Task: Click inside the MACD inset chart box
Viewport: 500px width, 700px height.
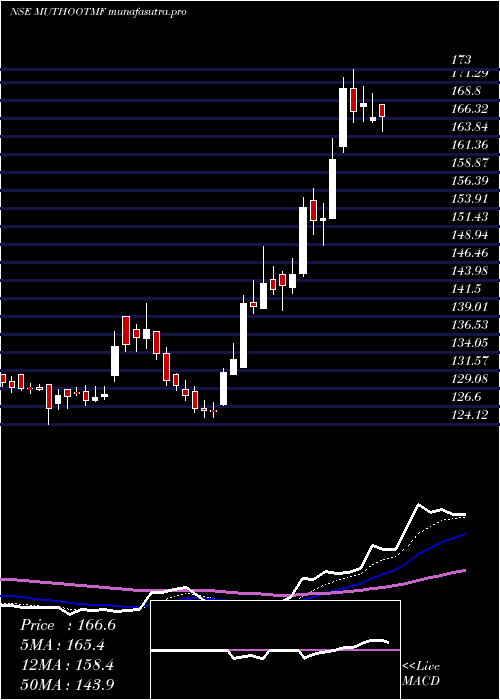Action: (x=275, y=650)
